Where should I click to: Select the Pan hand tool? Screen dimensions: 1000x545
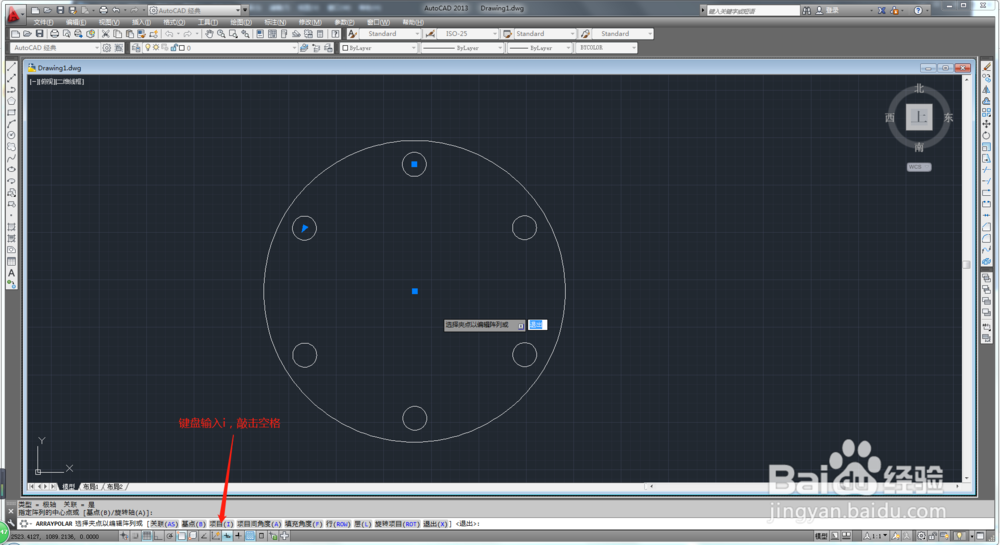coord(209,34)
